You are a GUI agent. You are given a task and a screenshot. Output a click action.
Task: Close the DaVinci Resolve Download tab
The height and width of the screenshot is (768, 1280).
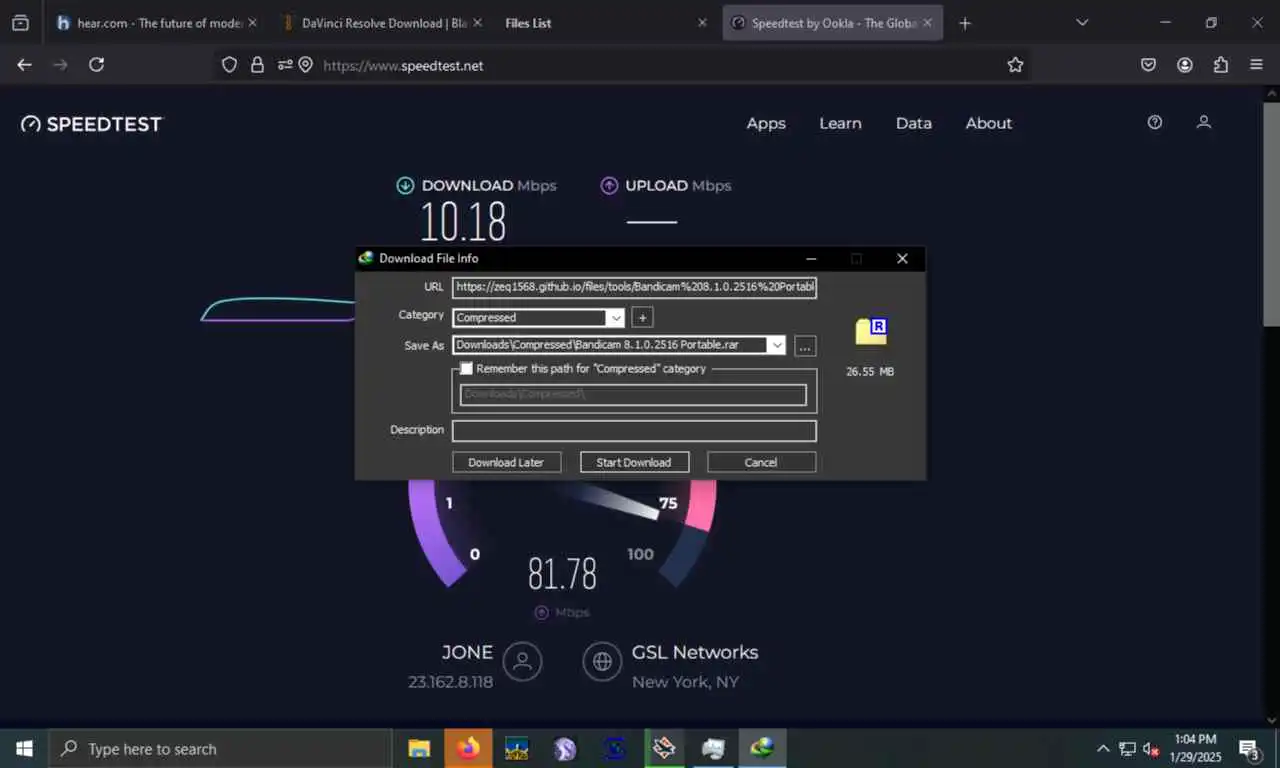tap(476, 23)
